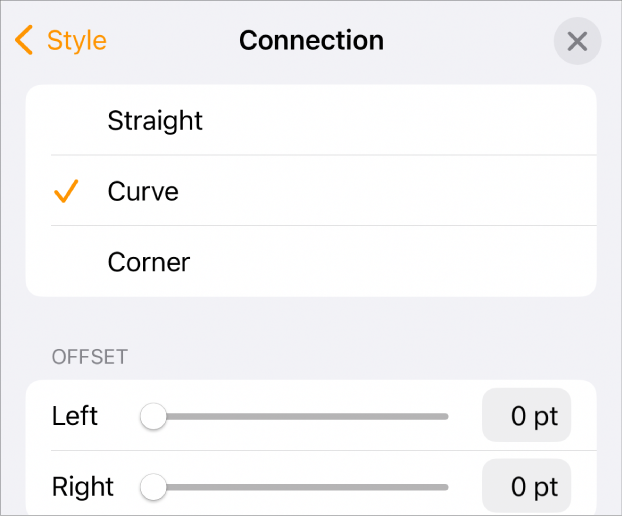Viewport: 622px width, 516px height.
Task: Click the Right offset slider handle
Action: click(153, 487)
